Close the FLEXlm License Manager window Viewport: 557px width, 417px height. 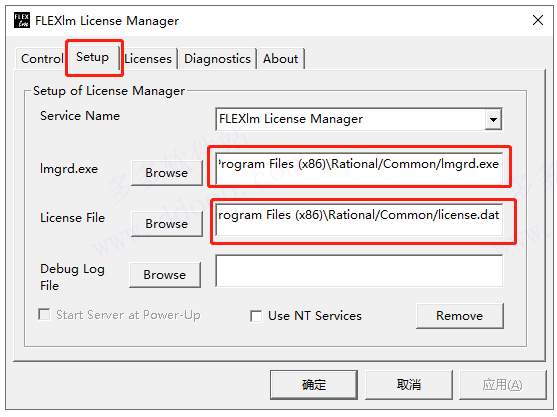pos(538,20)
